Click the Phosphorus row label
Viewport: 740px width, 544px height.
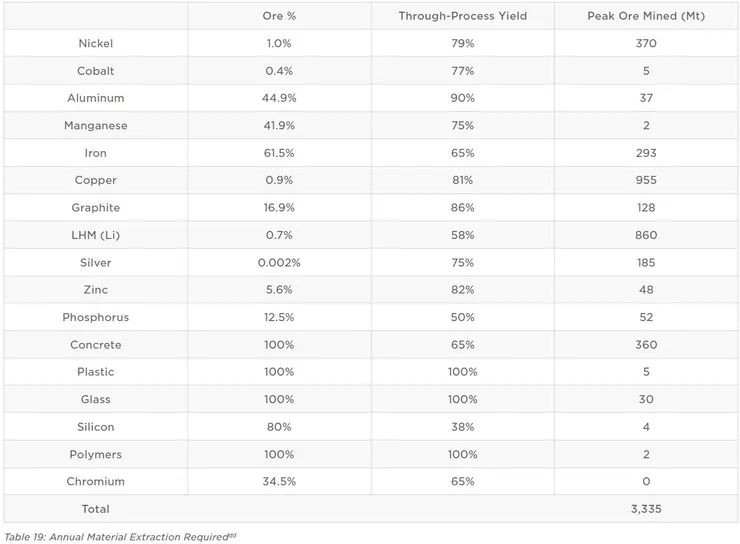tap(96, 317)
